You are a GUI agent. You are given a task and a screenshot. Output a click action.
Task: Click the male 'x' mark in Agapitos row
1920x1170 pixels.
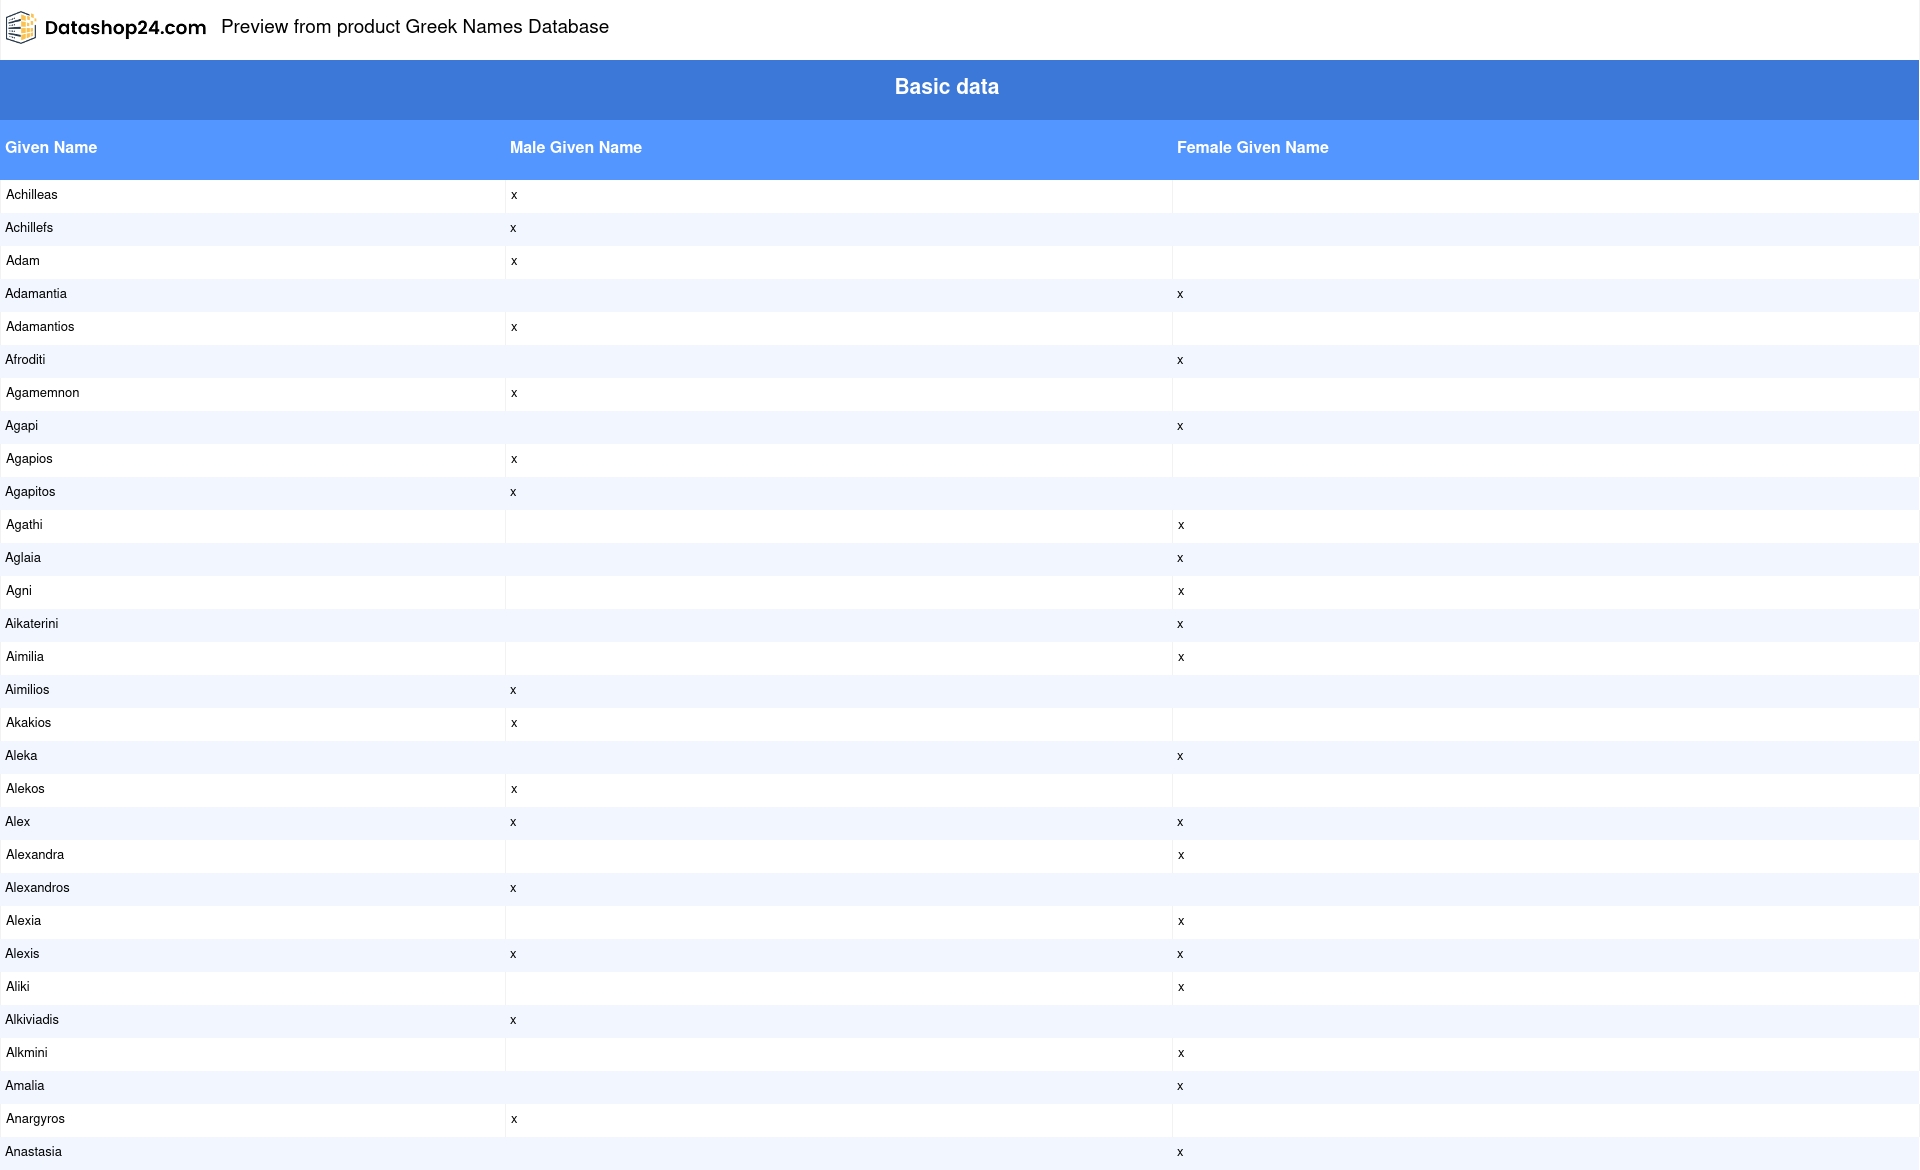coord(513,493)
